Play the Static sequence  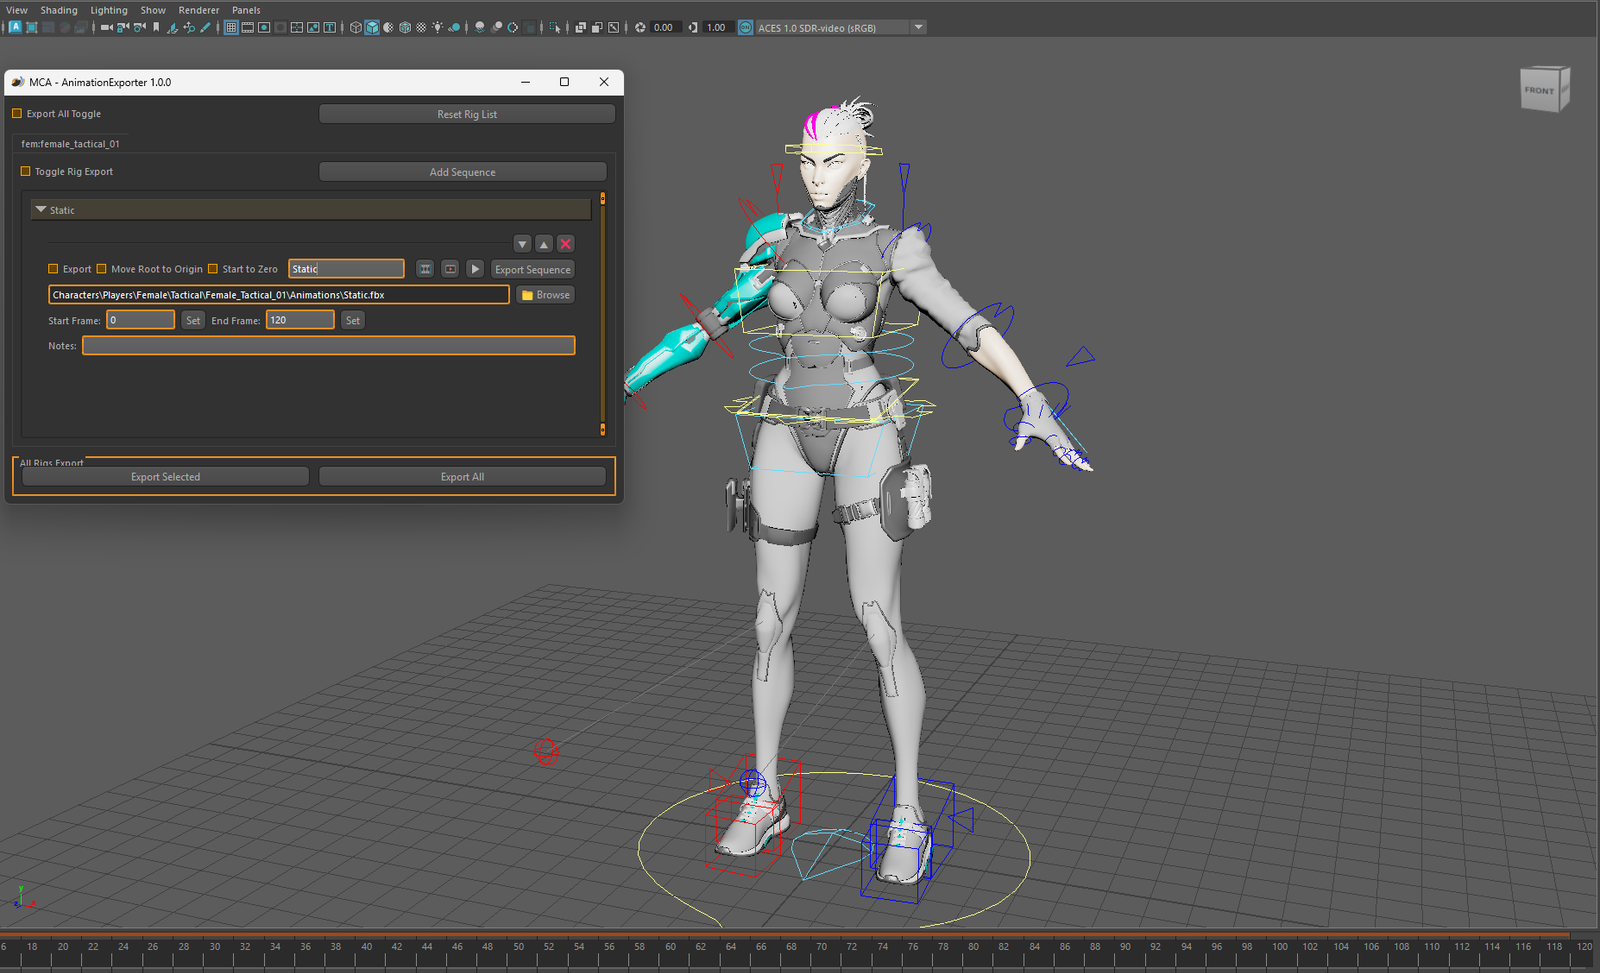[x=475, y=269]
